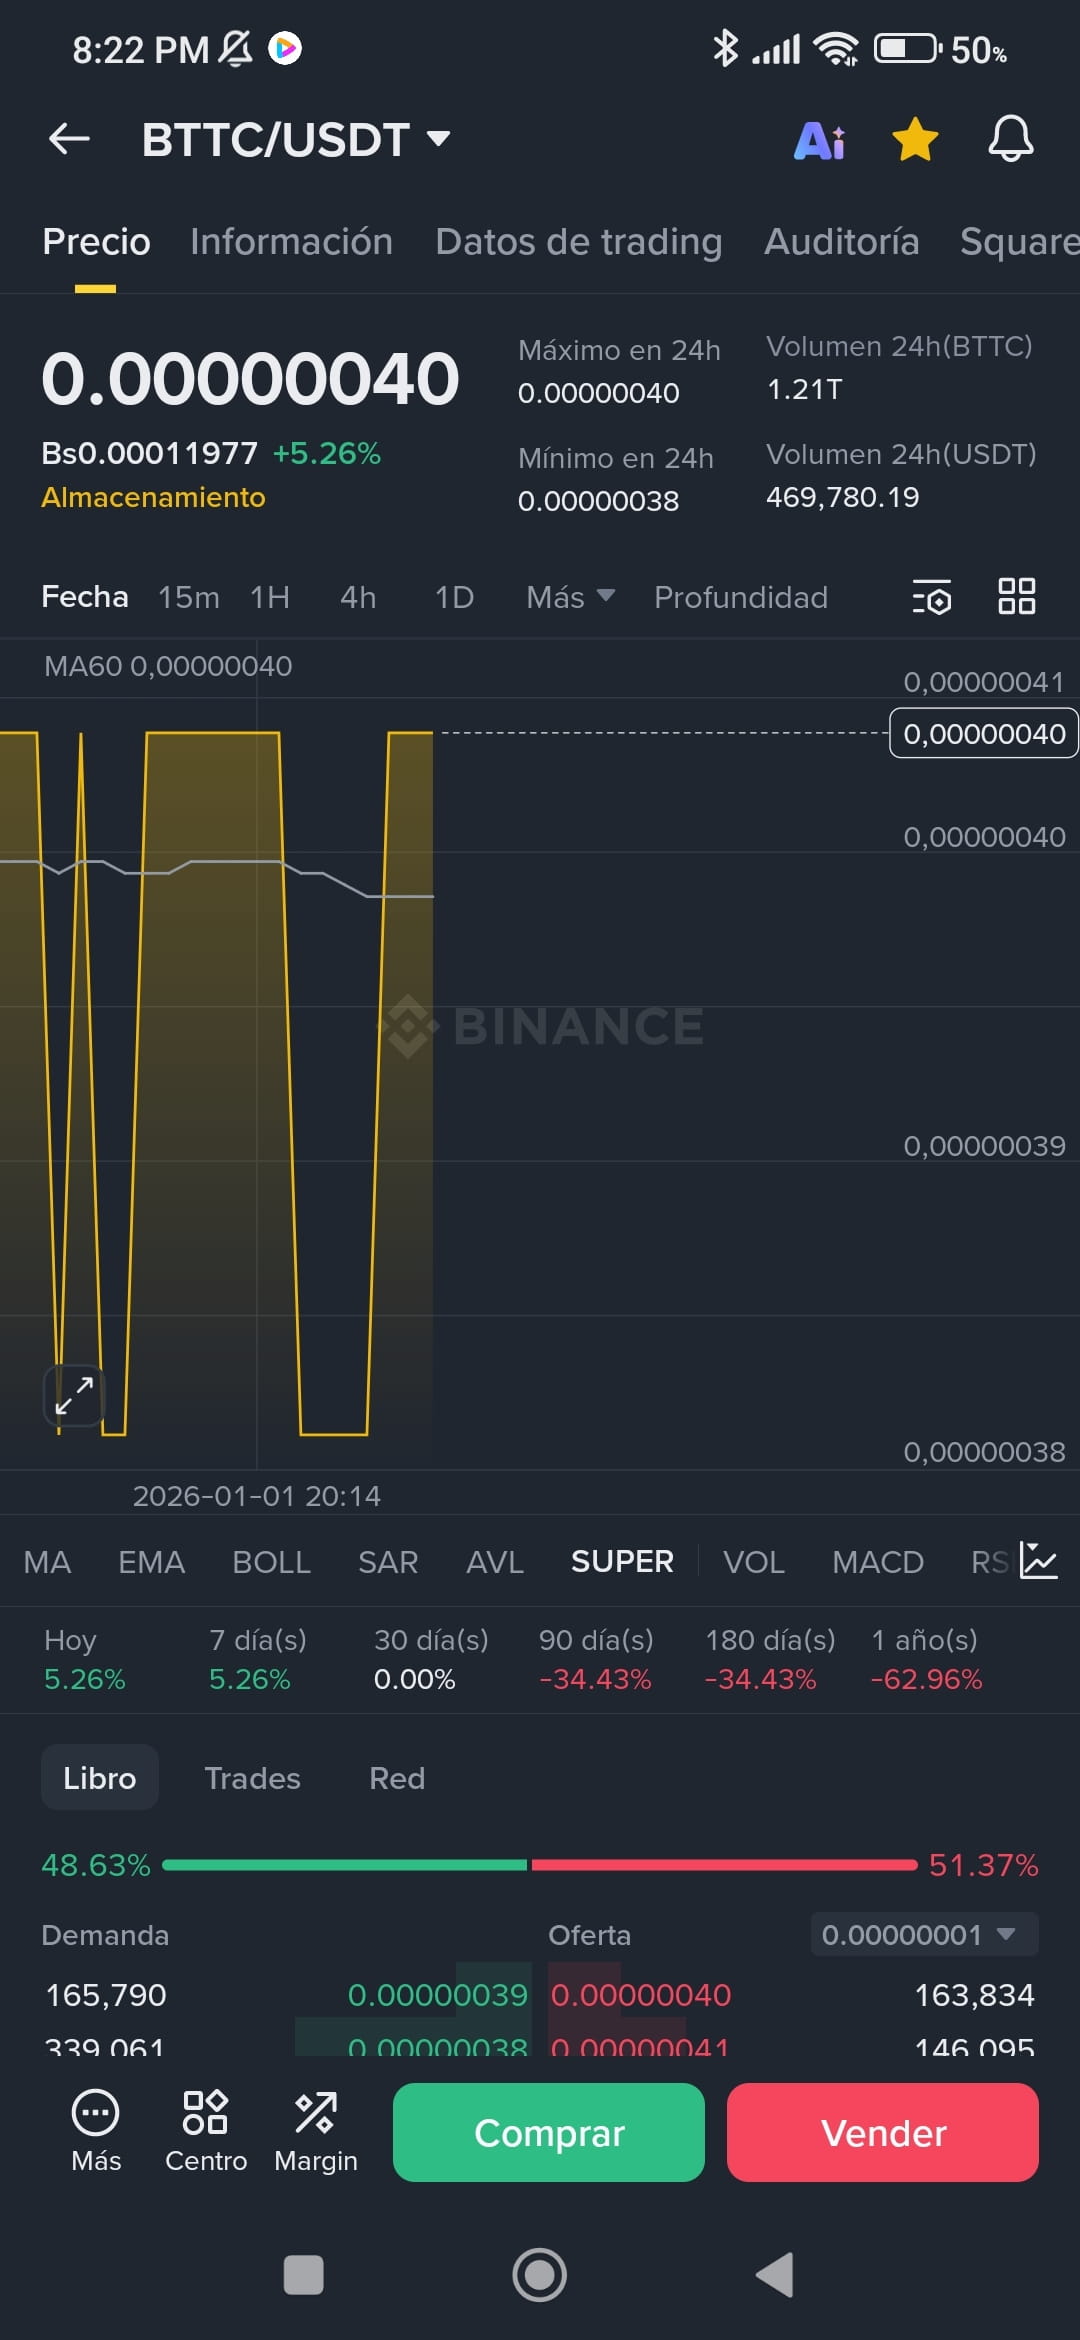The width and height of the screenshot is (1080, 2340).
Task: Select the 4h timeframe
Action: pyautogui.click(x=358, y=597)
